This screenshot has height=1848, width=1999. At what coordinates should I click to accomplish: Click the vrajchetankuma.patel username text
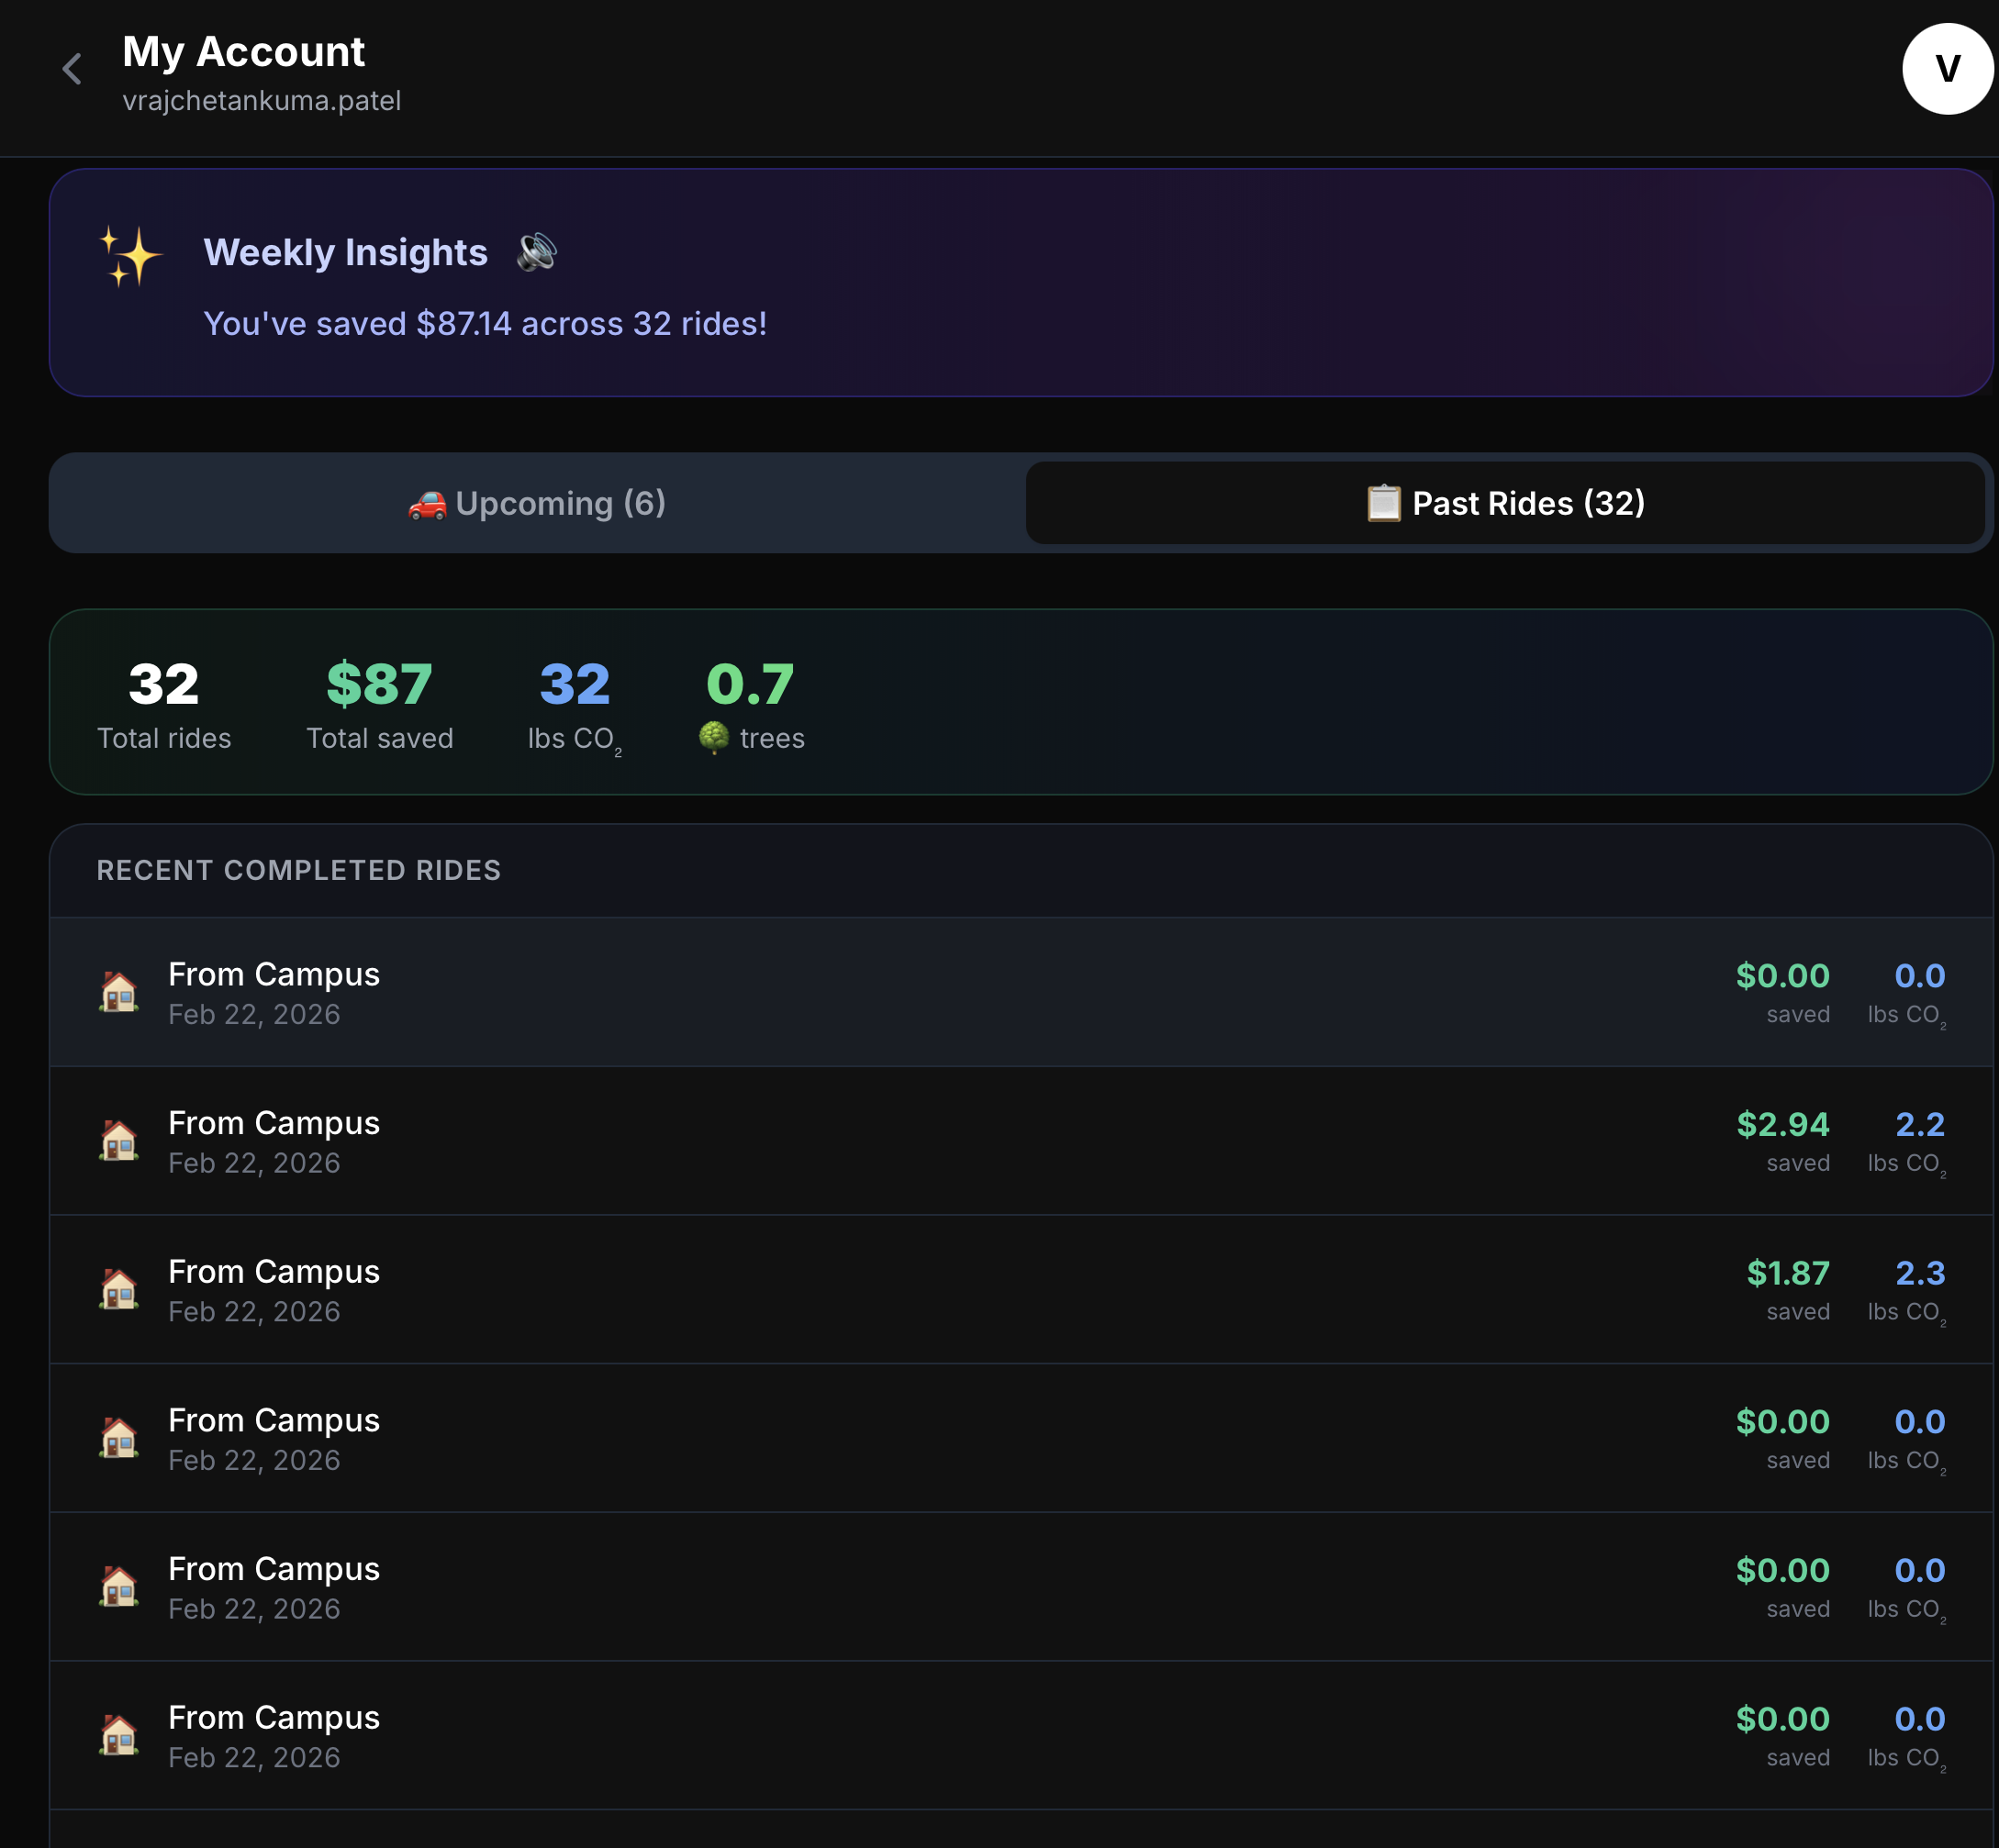coord(262,101)
